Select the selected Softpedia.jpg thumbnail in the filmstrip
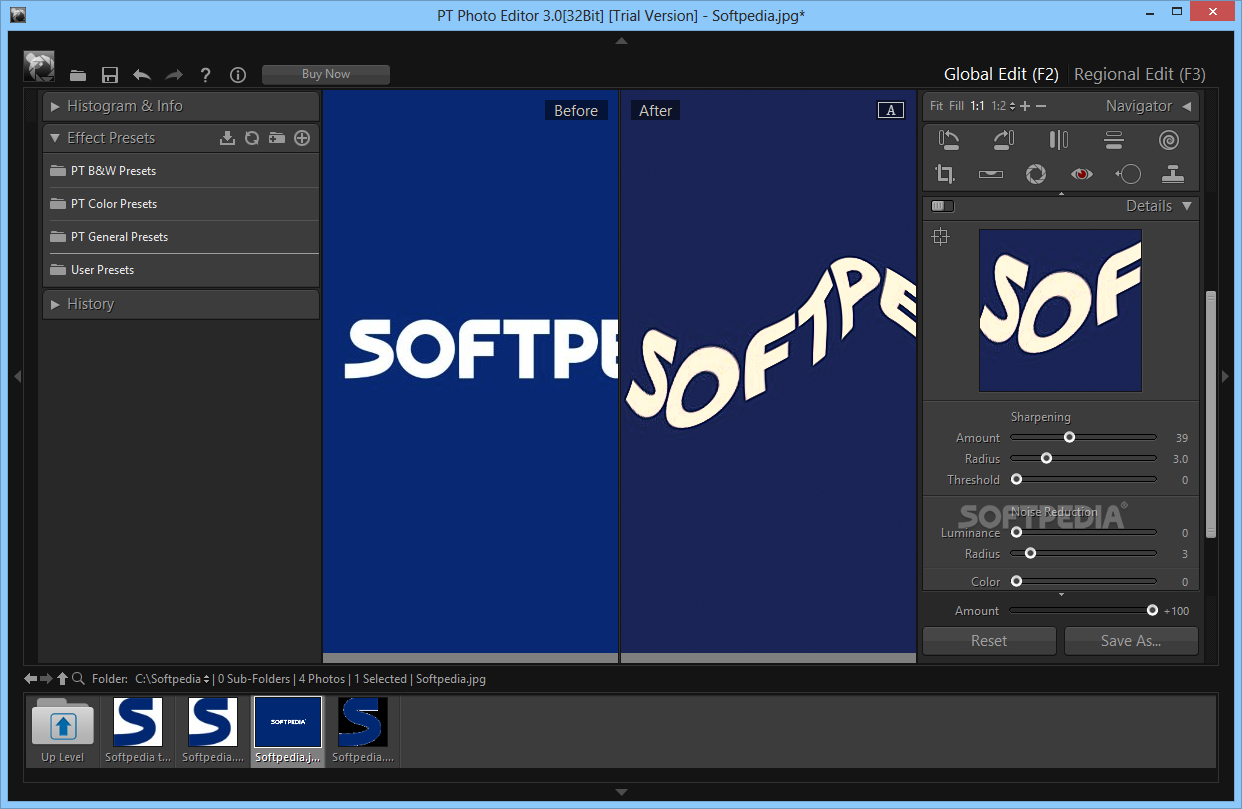1242x809 pixels. tap(288, 731)
